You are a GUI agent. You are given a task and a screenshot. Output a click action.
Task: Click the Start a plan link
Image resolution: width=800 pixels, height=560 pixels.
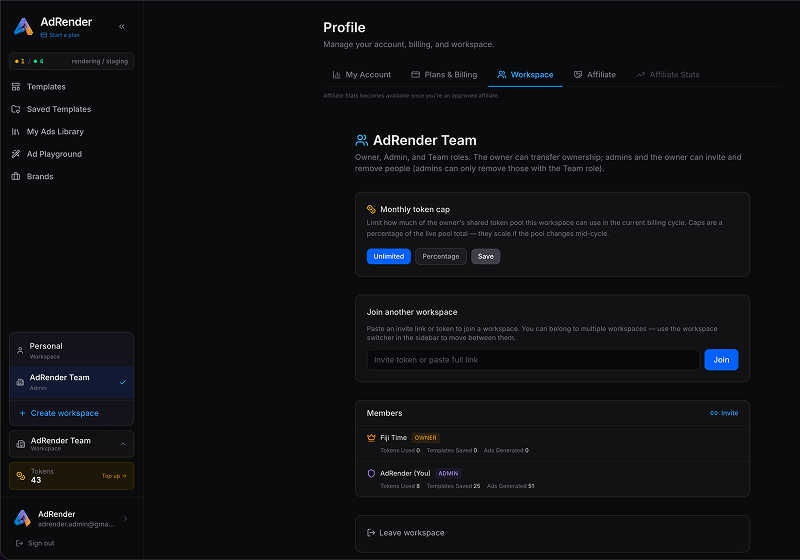tap(60, 35)
